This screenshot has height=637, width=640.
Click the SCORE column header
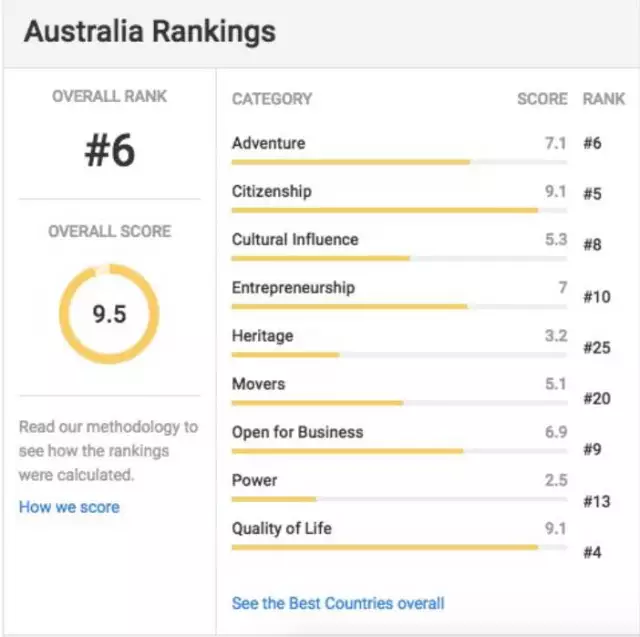542,99
